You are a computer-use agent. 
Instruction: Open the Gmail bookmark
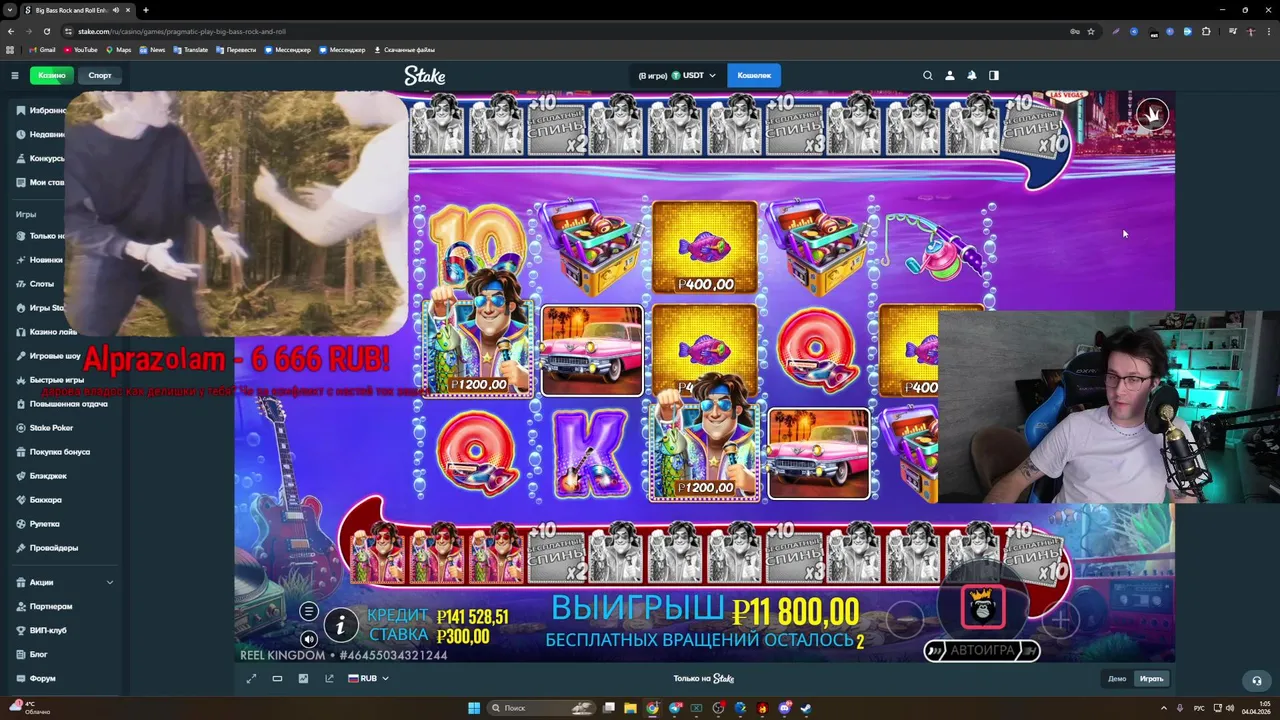(x=42, y=49)
